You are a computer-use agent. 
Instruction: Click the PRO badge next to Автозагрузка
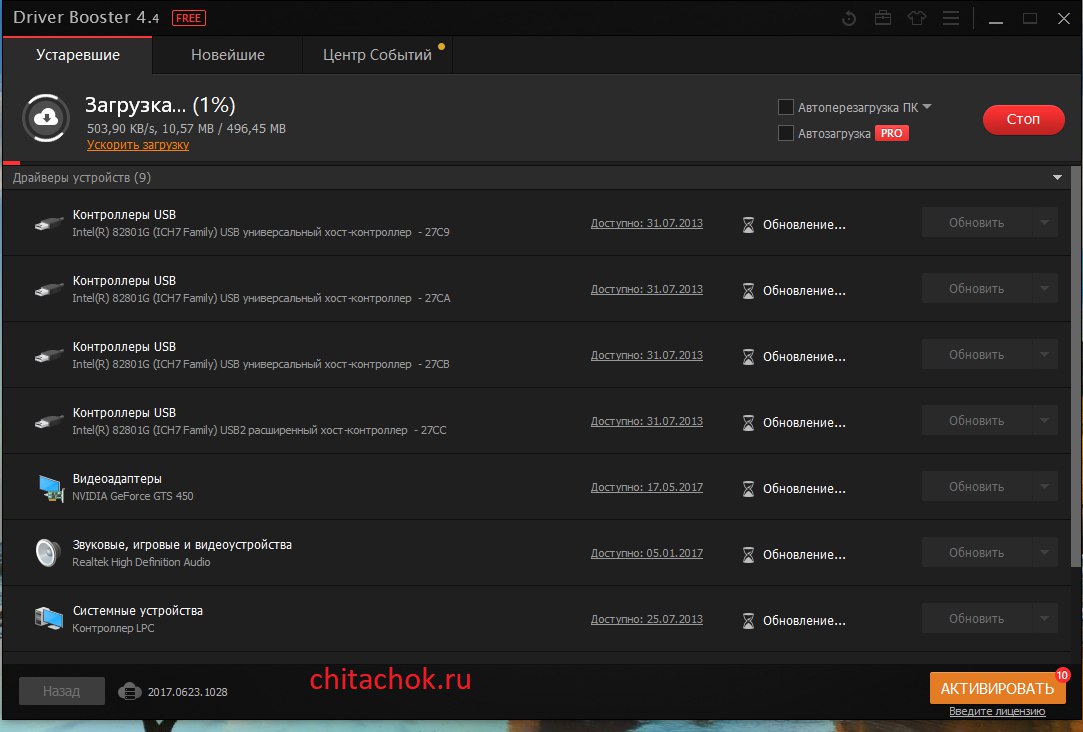click(x=892, y=133)
